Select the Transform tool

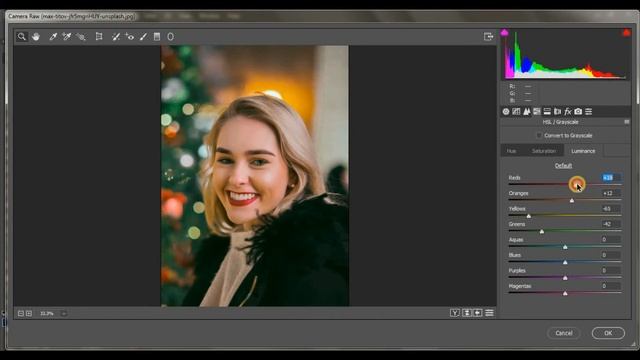click(99, 37)
